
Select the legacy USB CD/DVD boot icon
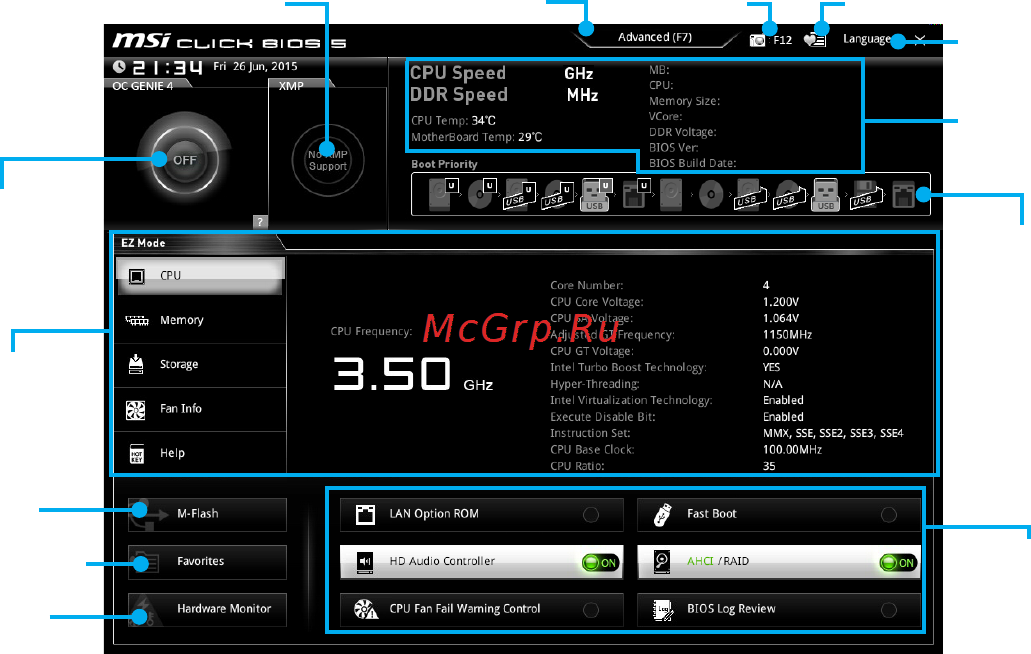tap(789, 195)
